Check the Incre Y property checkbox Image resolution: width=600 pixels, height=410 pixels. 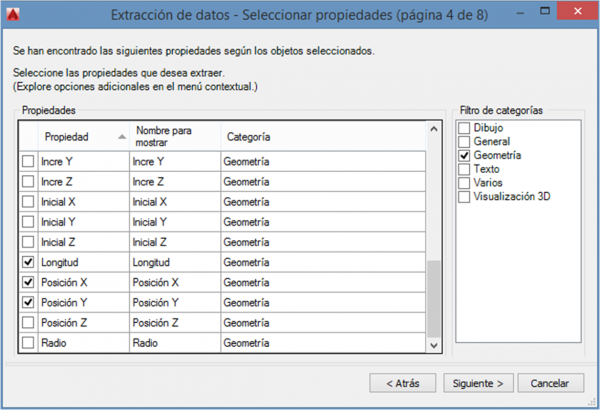click(x=28, y=162)
